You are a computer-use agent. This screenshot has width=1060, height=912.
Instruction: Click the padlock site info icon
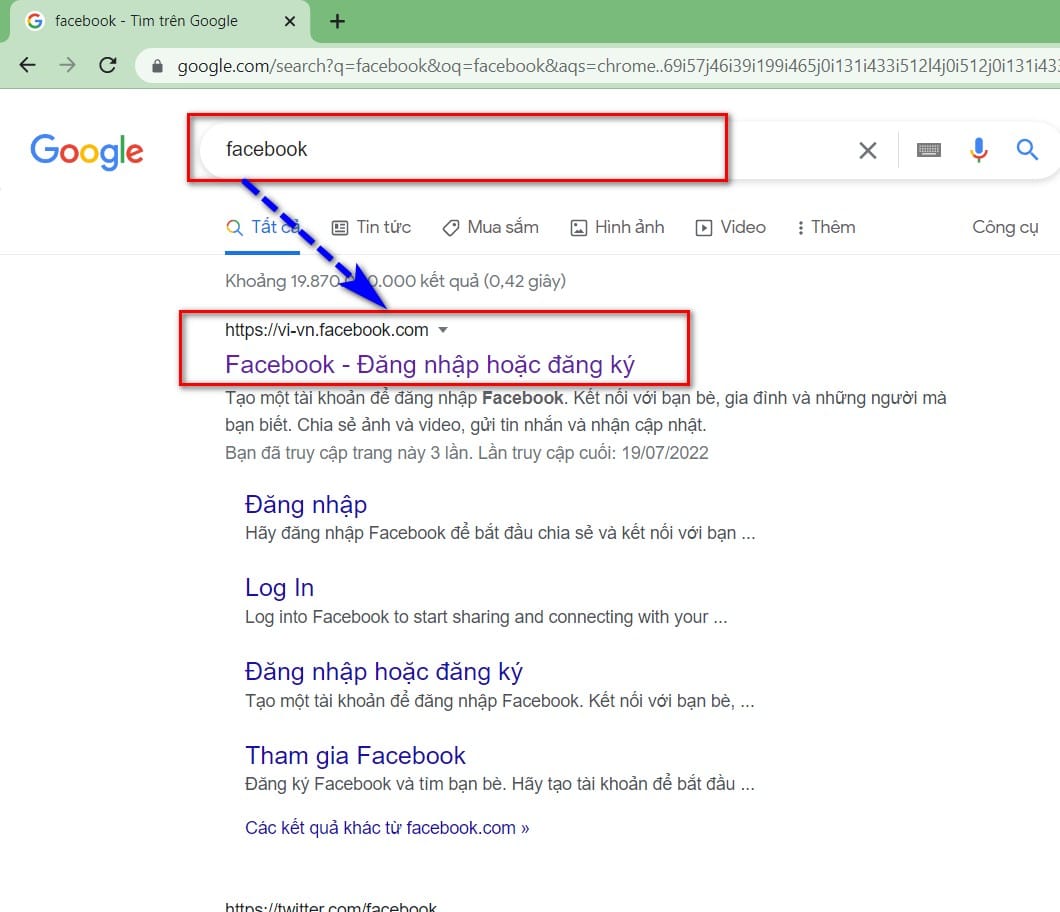pos(158,66)
